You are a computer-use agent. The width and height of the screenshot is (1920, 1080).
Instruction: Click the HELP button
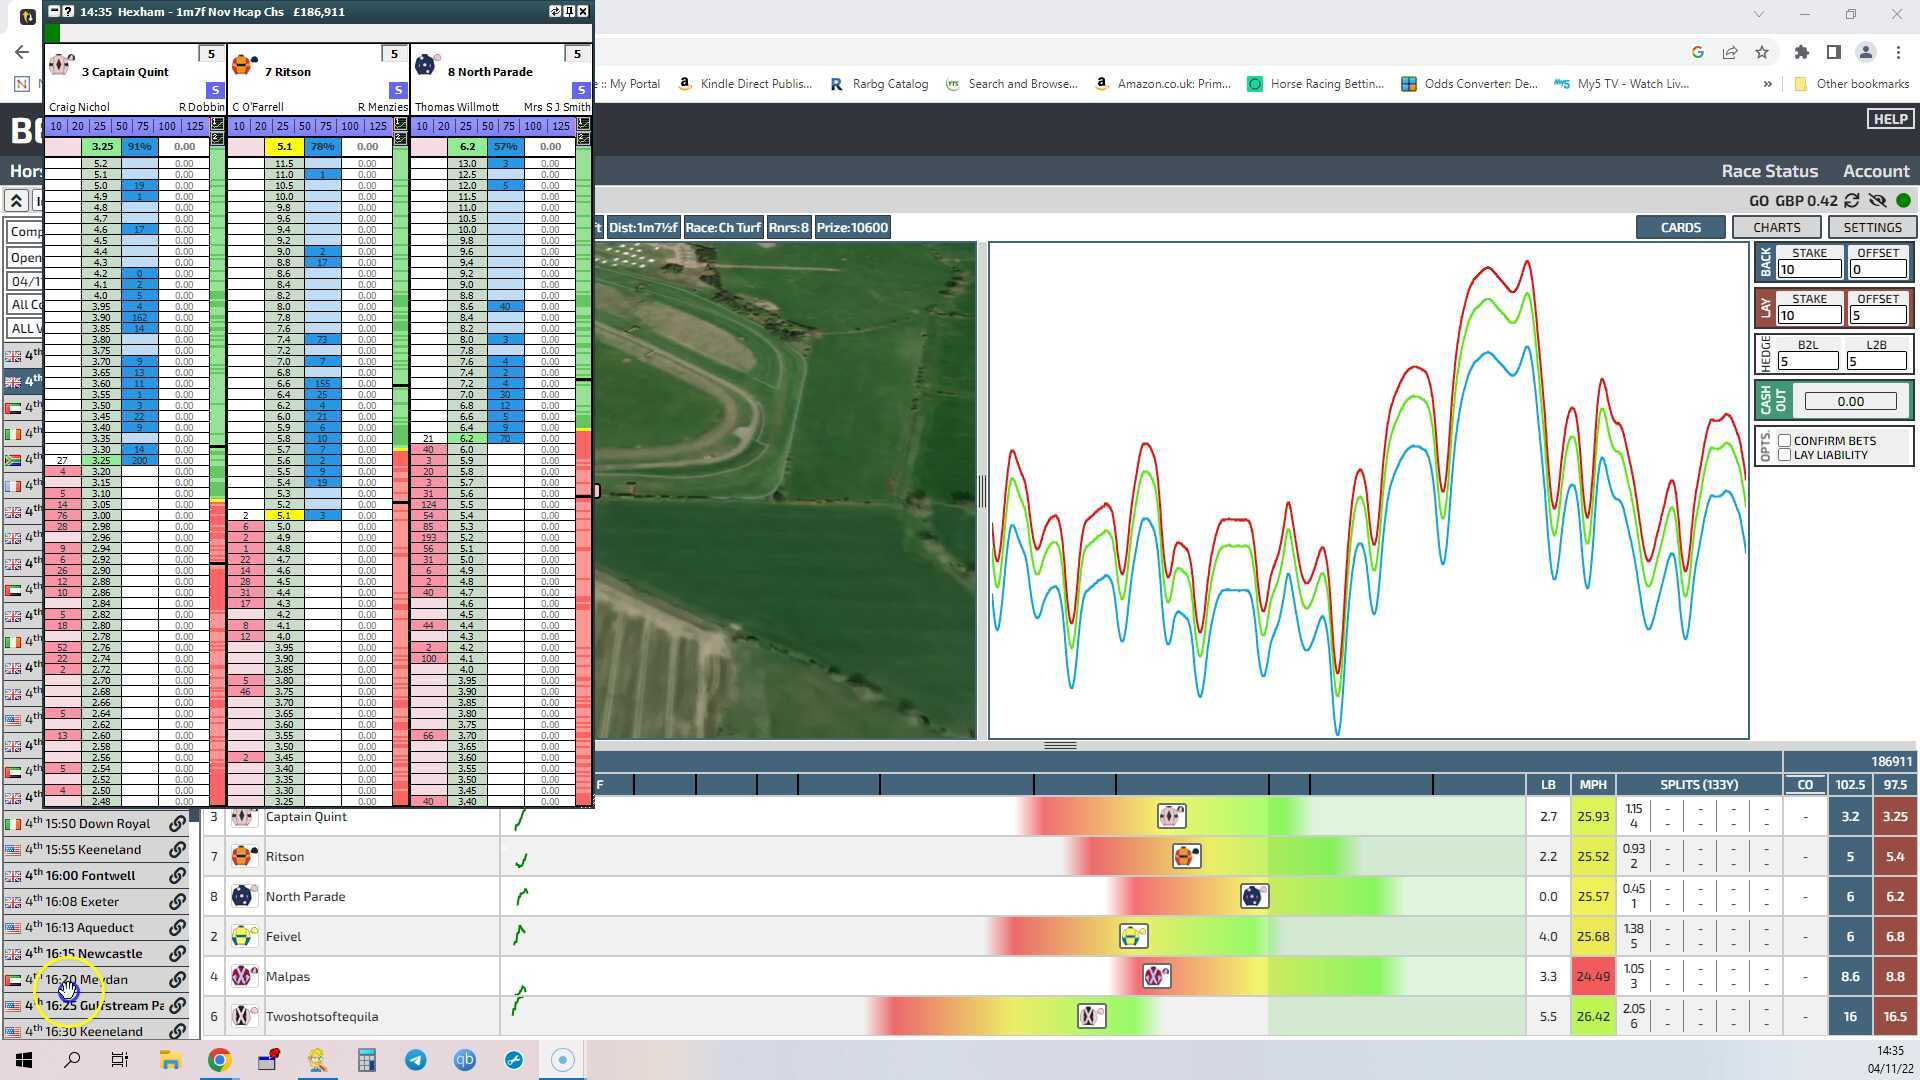pos(1889,119)
